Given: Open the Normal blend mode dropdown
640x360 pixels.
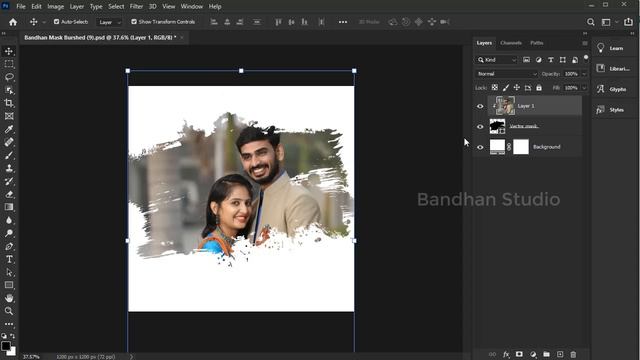Looking at the screenshot, I should coord(507,74).
